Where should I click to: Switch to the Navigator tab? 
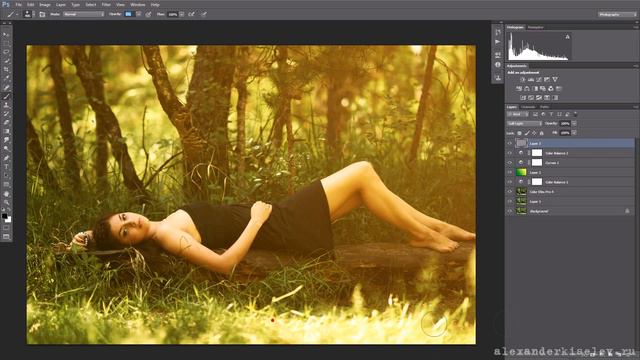tap(536, 27)
